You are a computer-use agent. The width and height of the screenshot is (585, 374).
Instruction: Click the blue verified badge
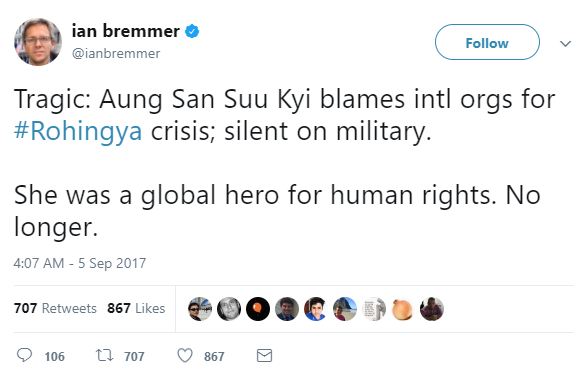(192, 31)
